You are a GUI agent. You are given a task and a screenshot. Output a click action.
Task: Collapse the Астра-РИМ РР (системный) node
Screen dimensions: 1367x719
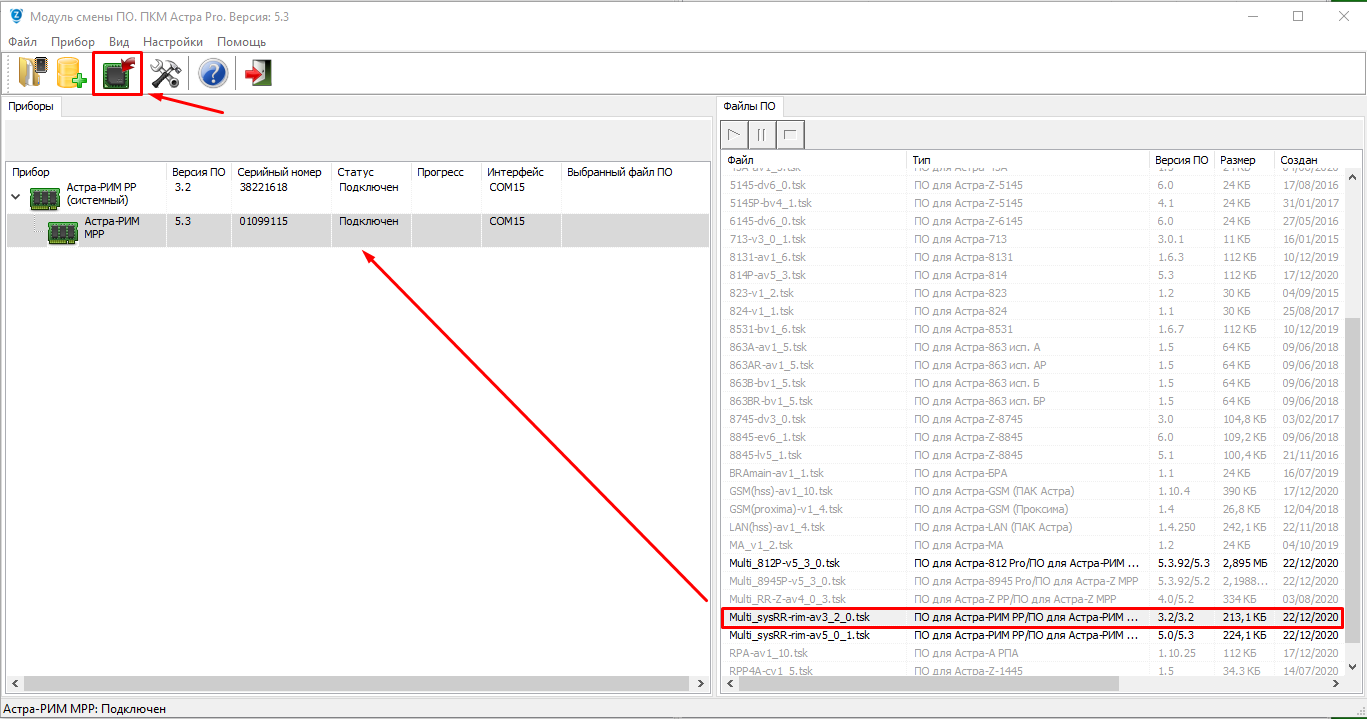point(15,197)
